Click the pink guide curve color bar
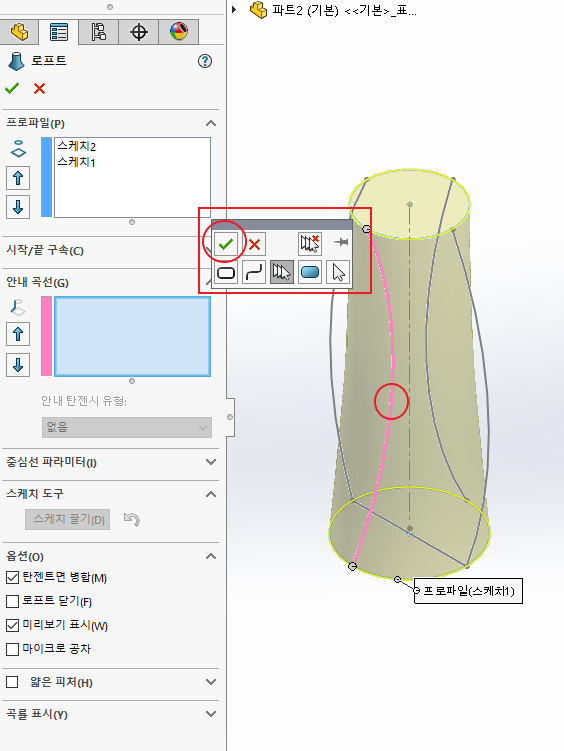Screen dimensions: 564x751 46,336
